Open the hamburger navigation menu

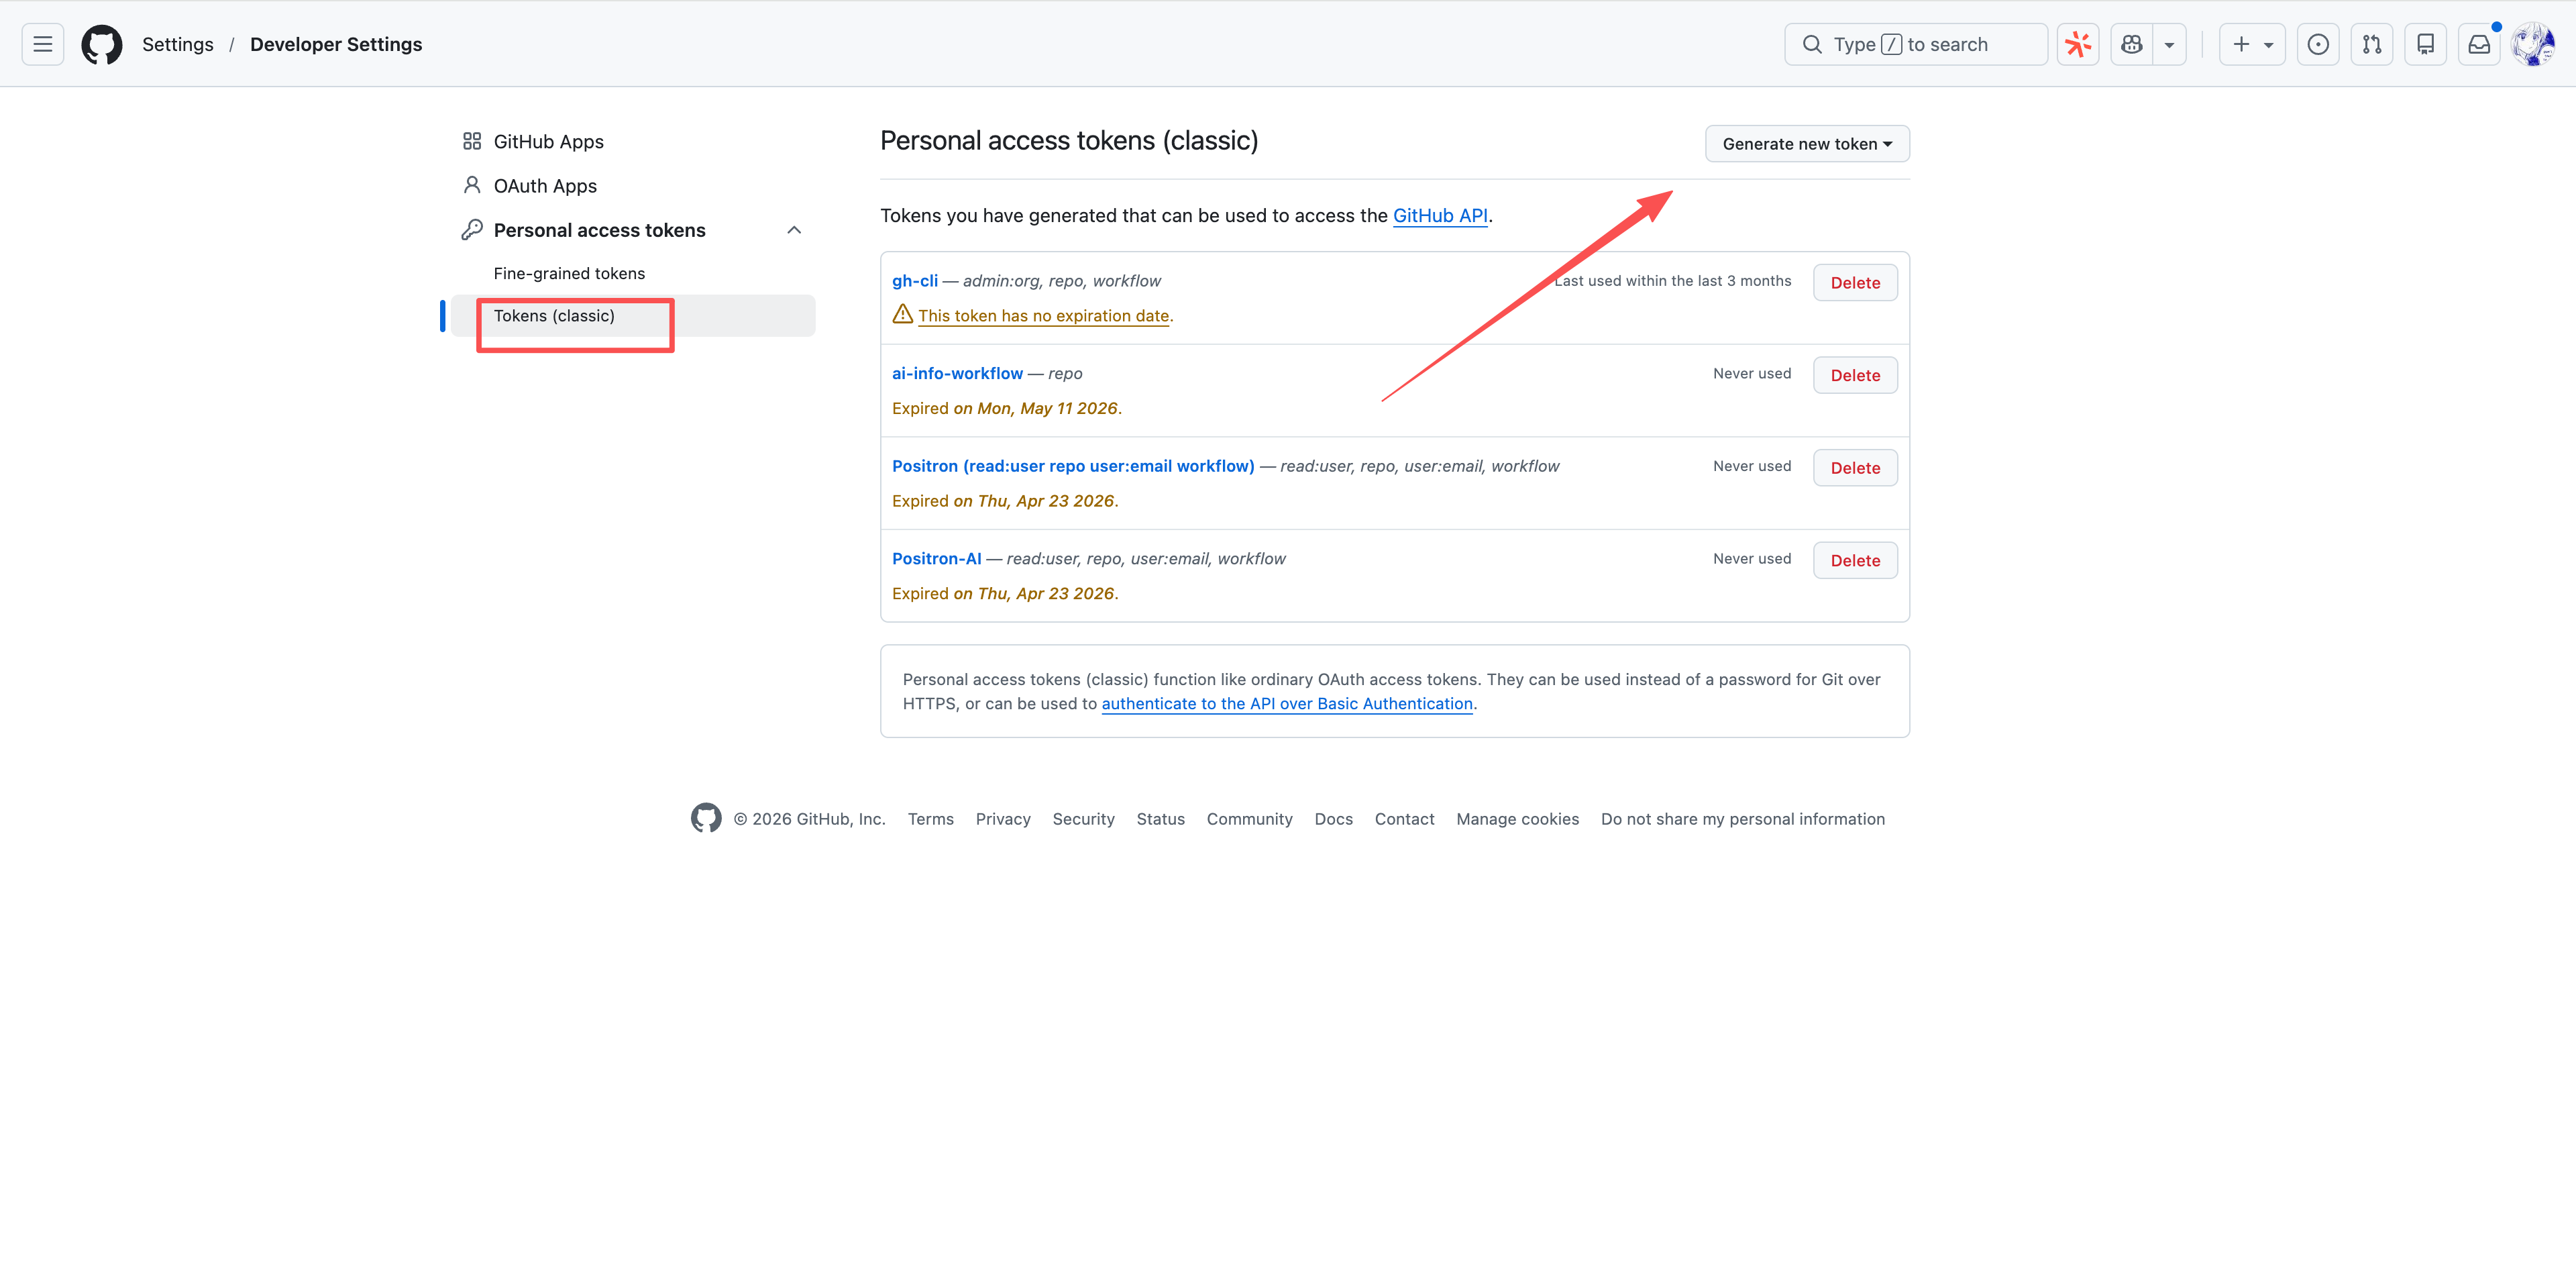pyautogui.click(x=42, y=44)
